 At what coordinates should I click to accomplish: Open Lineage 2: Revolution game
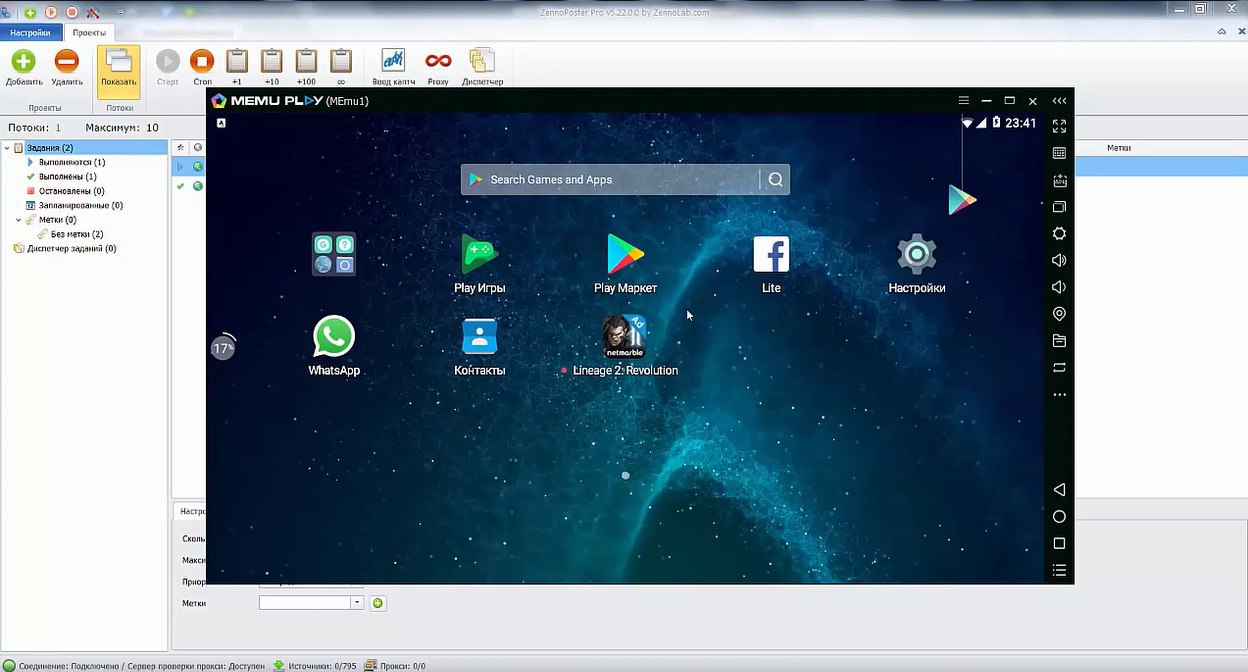coord(625,338)
